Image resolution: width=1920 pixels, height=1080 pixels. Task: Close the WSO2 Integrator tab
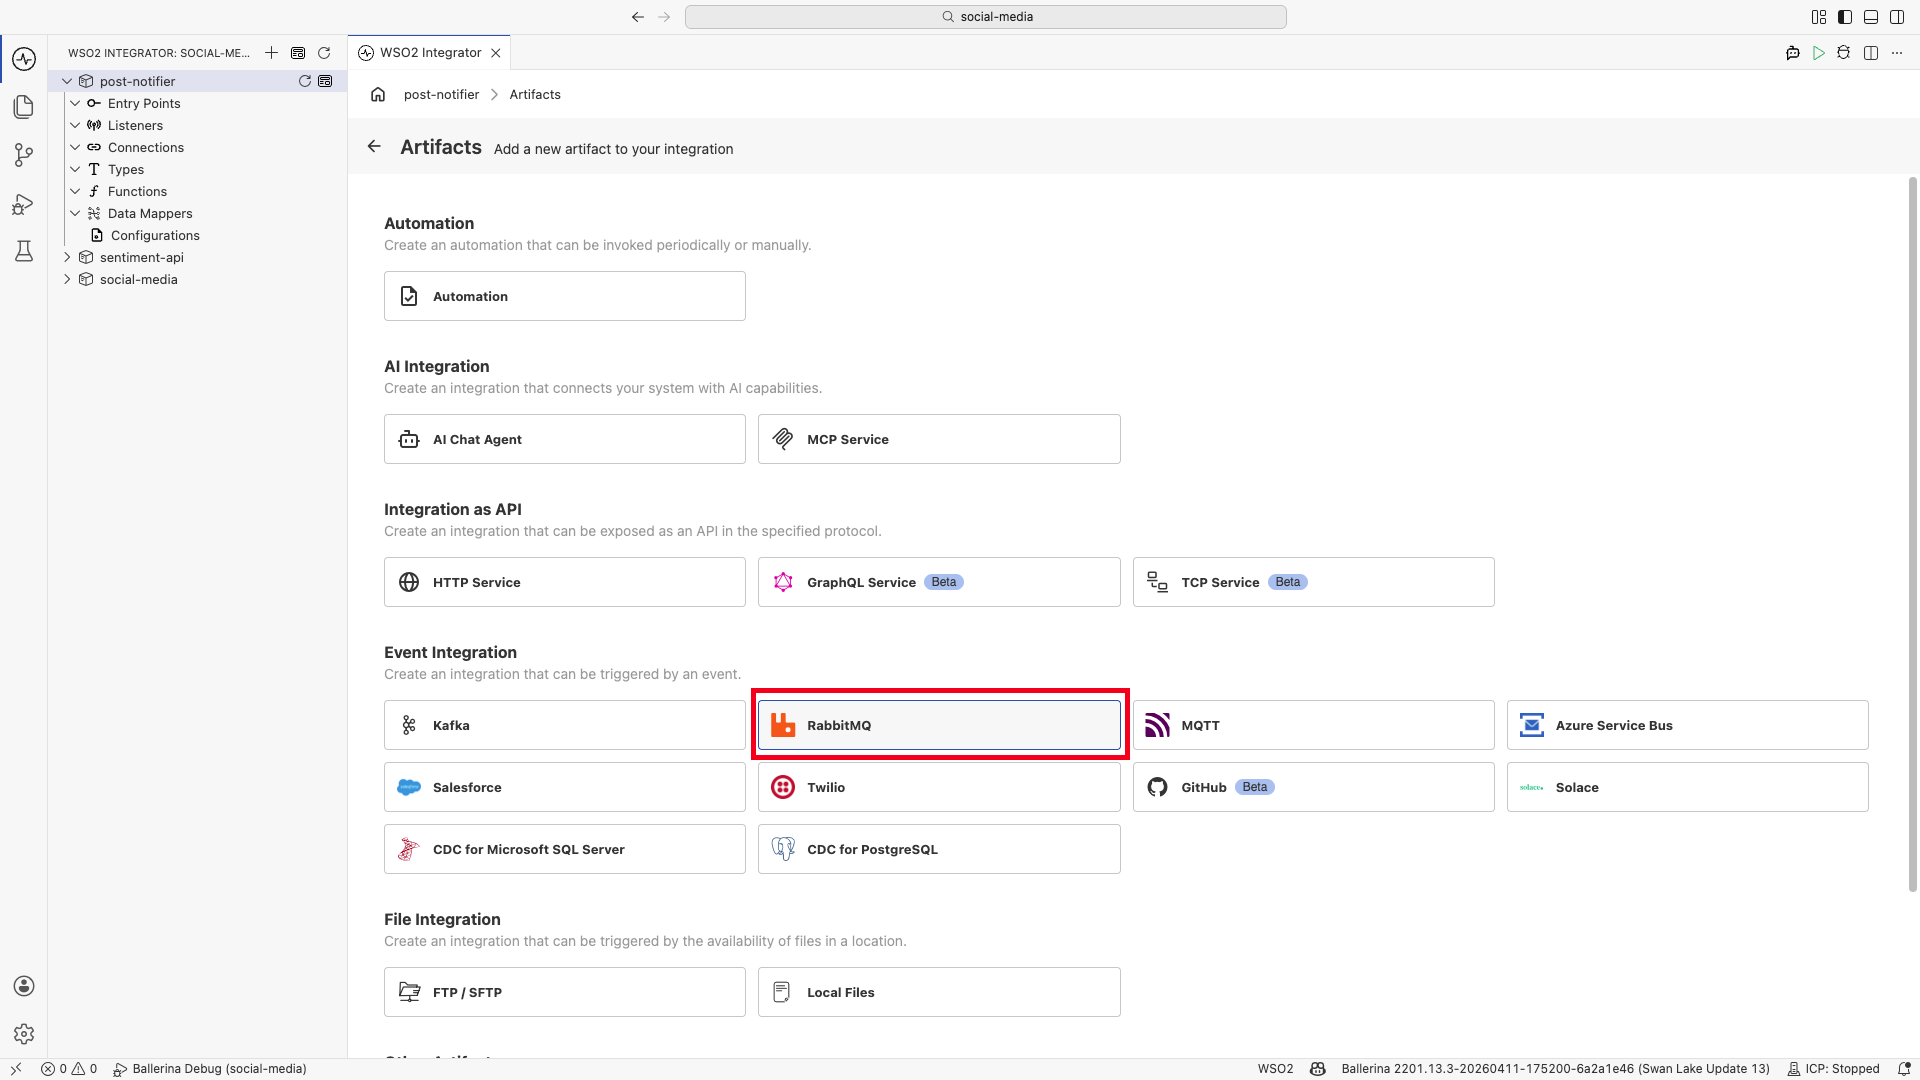[x=496, y=53]
